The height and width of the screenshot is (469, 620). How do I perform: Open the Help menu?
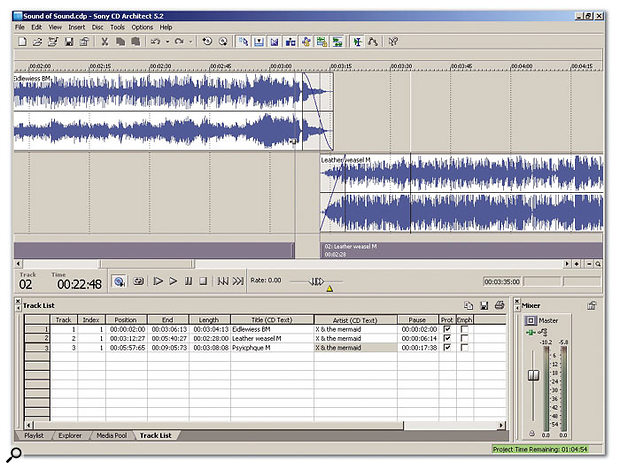pyautogui.click(x=166, y=27)
